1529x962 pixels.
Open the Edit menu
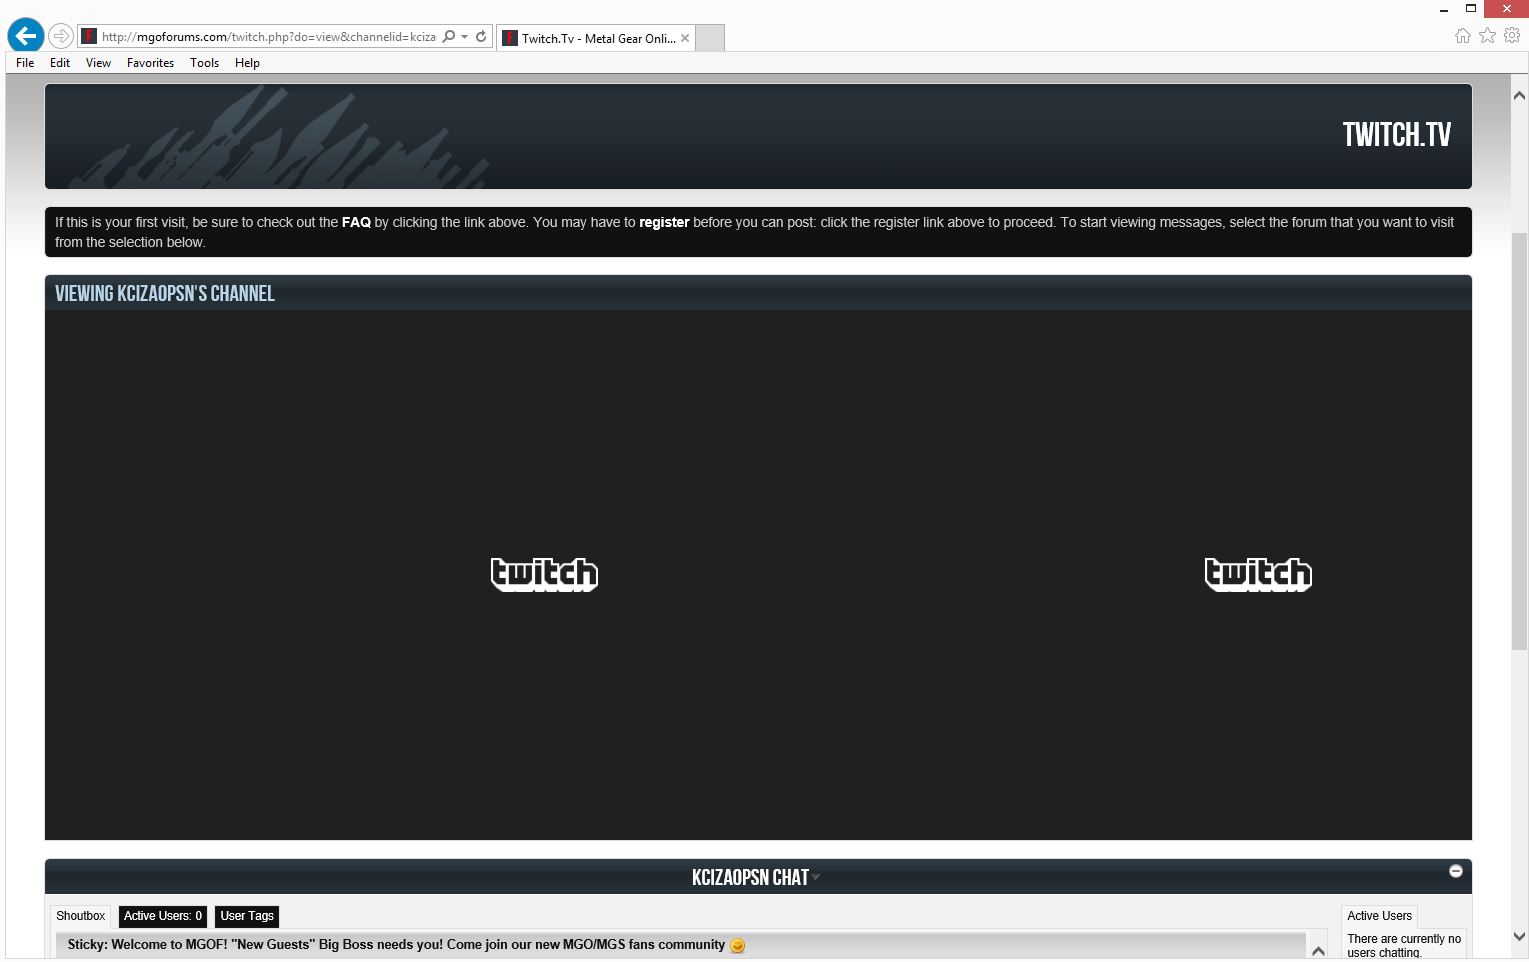pos(60,62)
